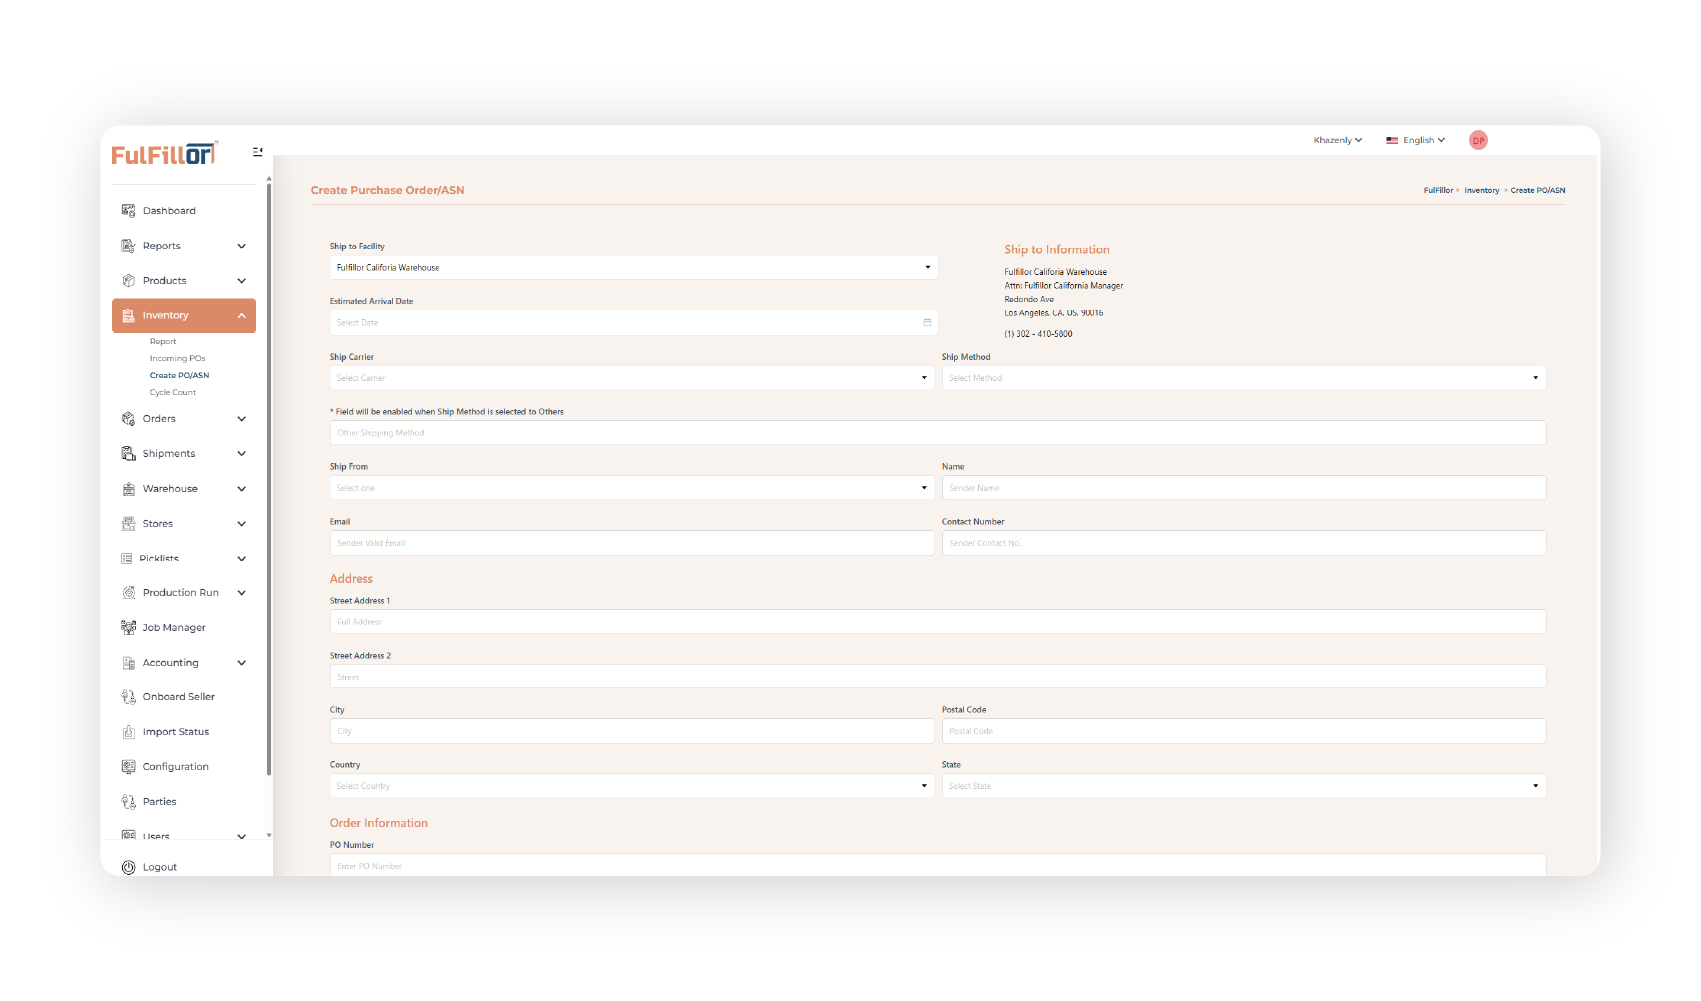Click the Inventory breadcrumb link
This screenshot has height=1001, width=1701.
(1482, 190)
